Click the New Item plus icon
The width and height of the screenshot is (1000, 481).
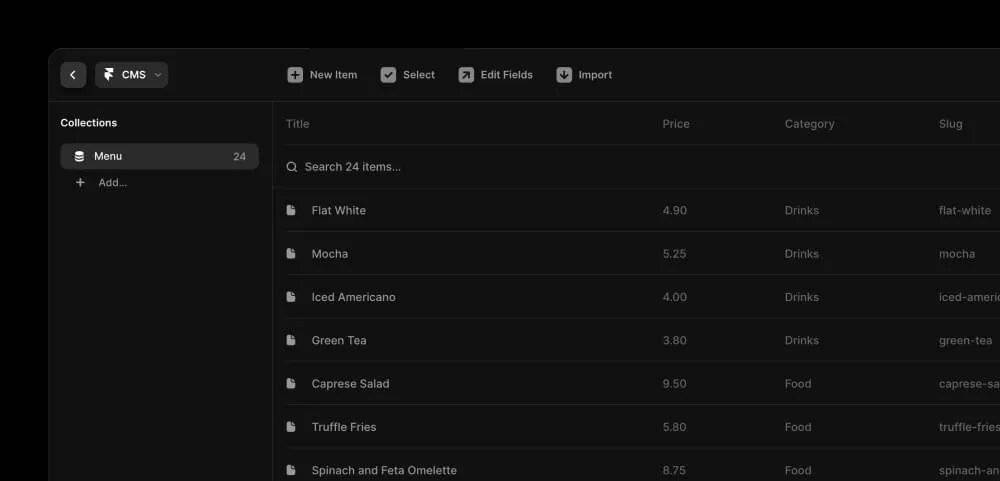tap(295, 75)
